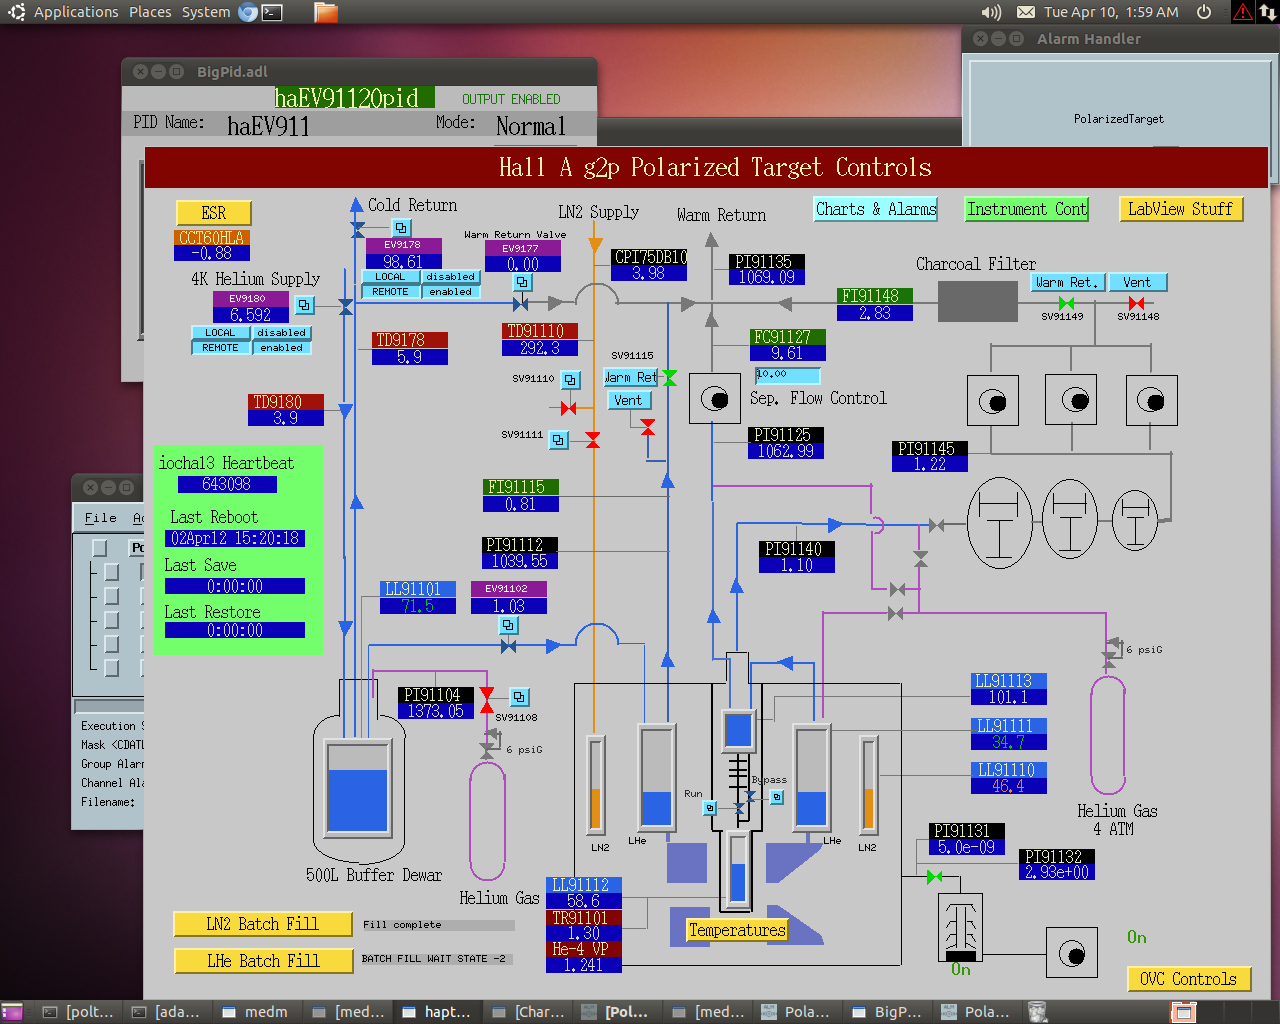Select enabled for EV9178
Viewport: 1280px width, 1024px height.
tap(450, 292)
